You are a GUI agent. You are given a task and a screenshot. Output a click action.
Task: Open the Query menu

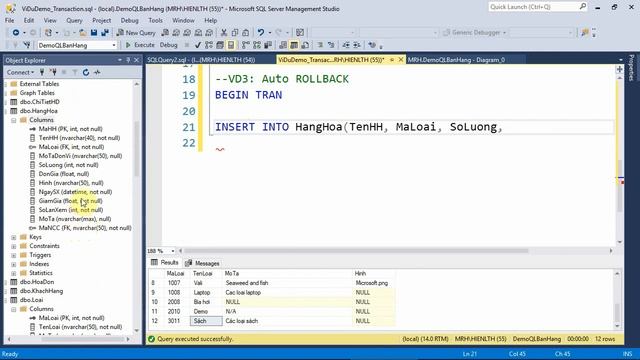(x=74, y=20)
